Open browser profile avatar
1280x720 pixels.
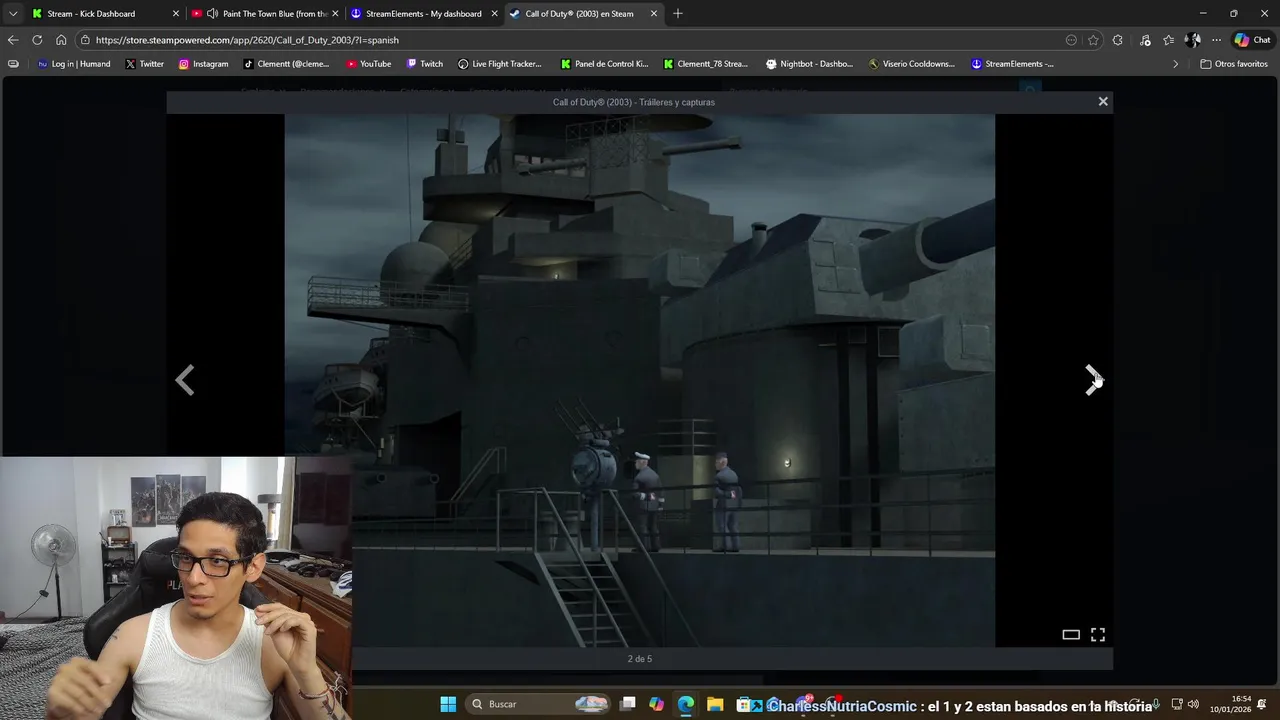tap(1192, 40)
